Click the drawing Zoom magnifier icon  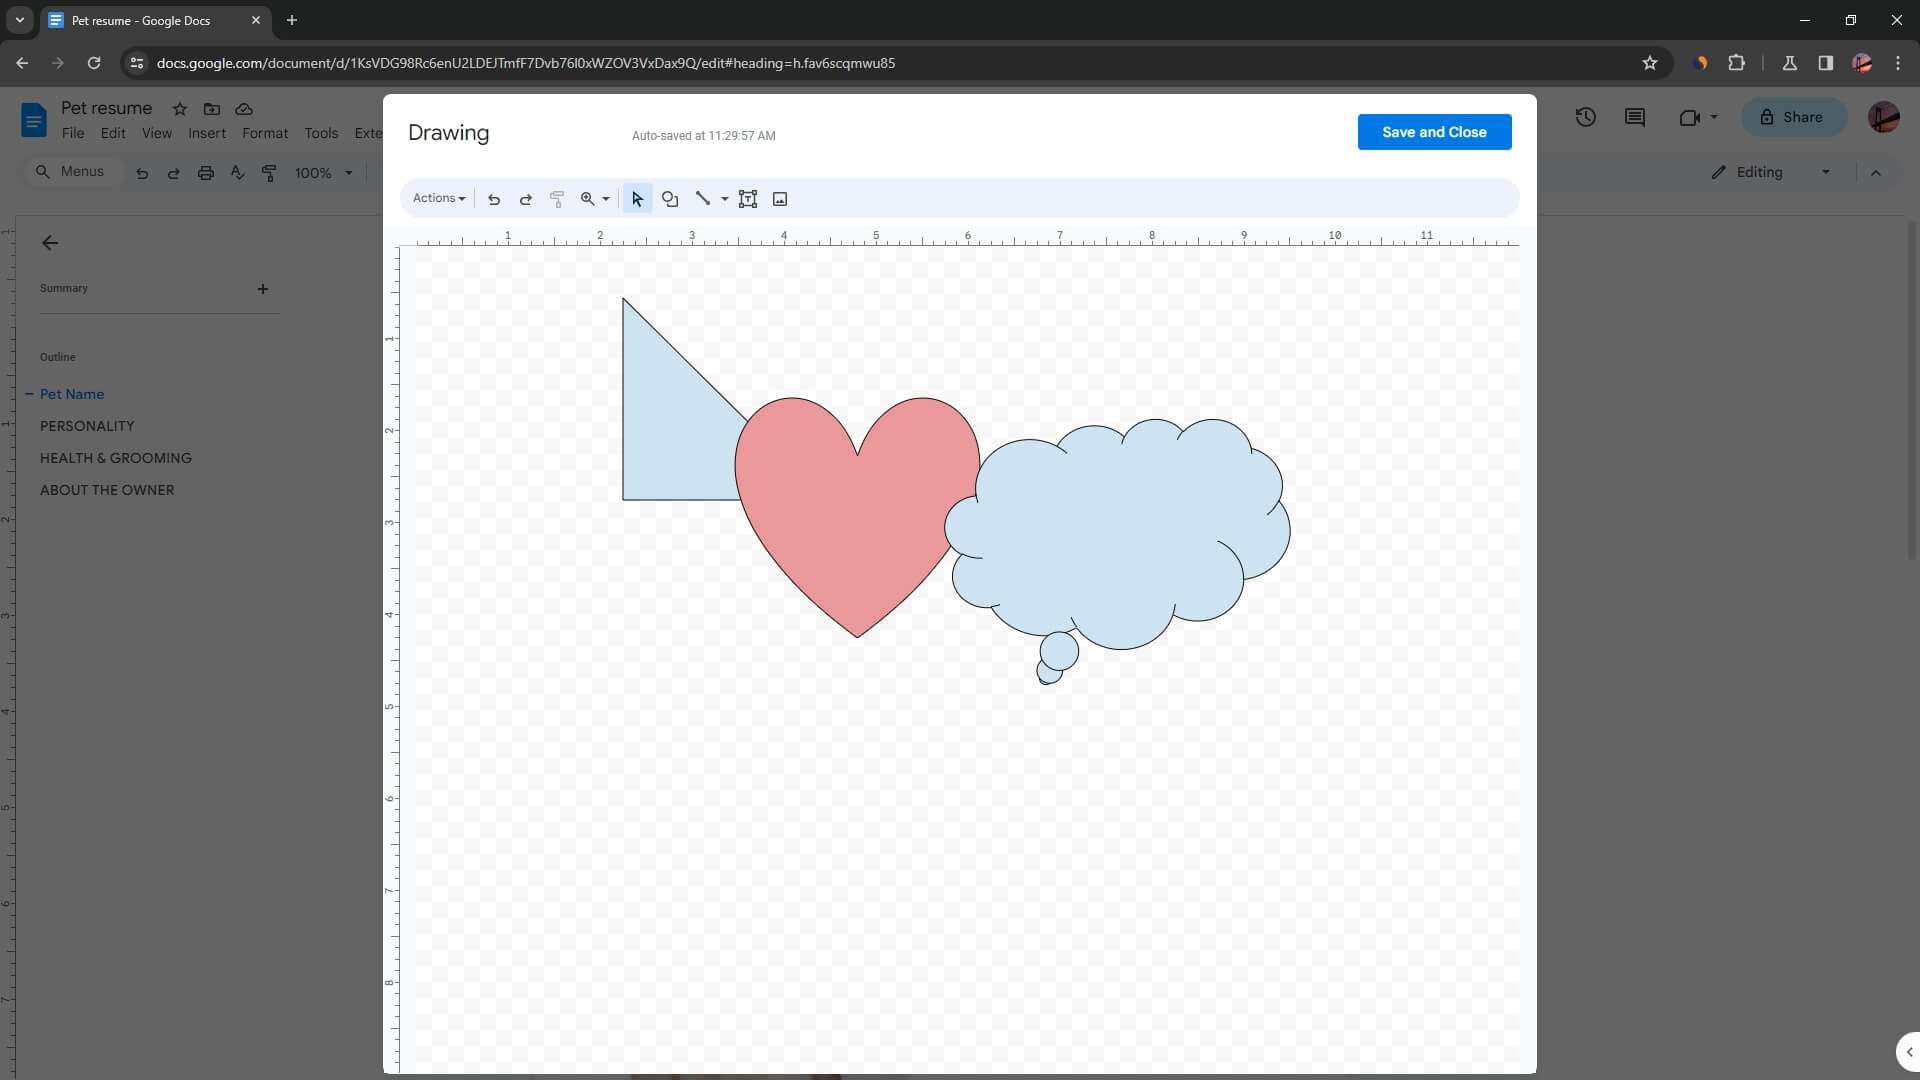tap(588, 199)
